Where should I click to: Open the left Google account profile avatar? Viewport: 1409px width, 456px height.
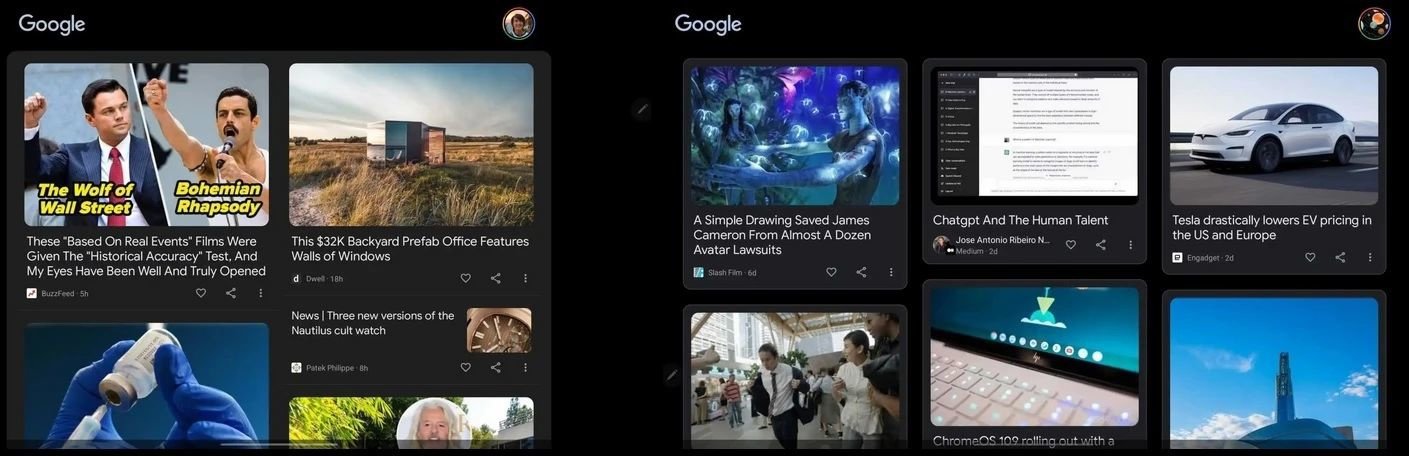[x=519, y=24]
